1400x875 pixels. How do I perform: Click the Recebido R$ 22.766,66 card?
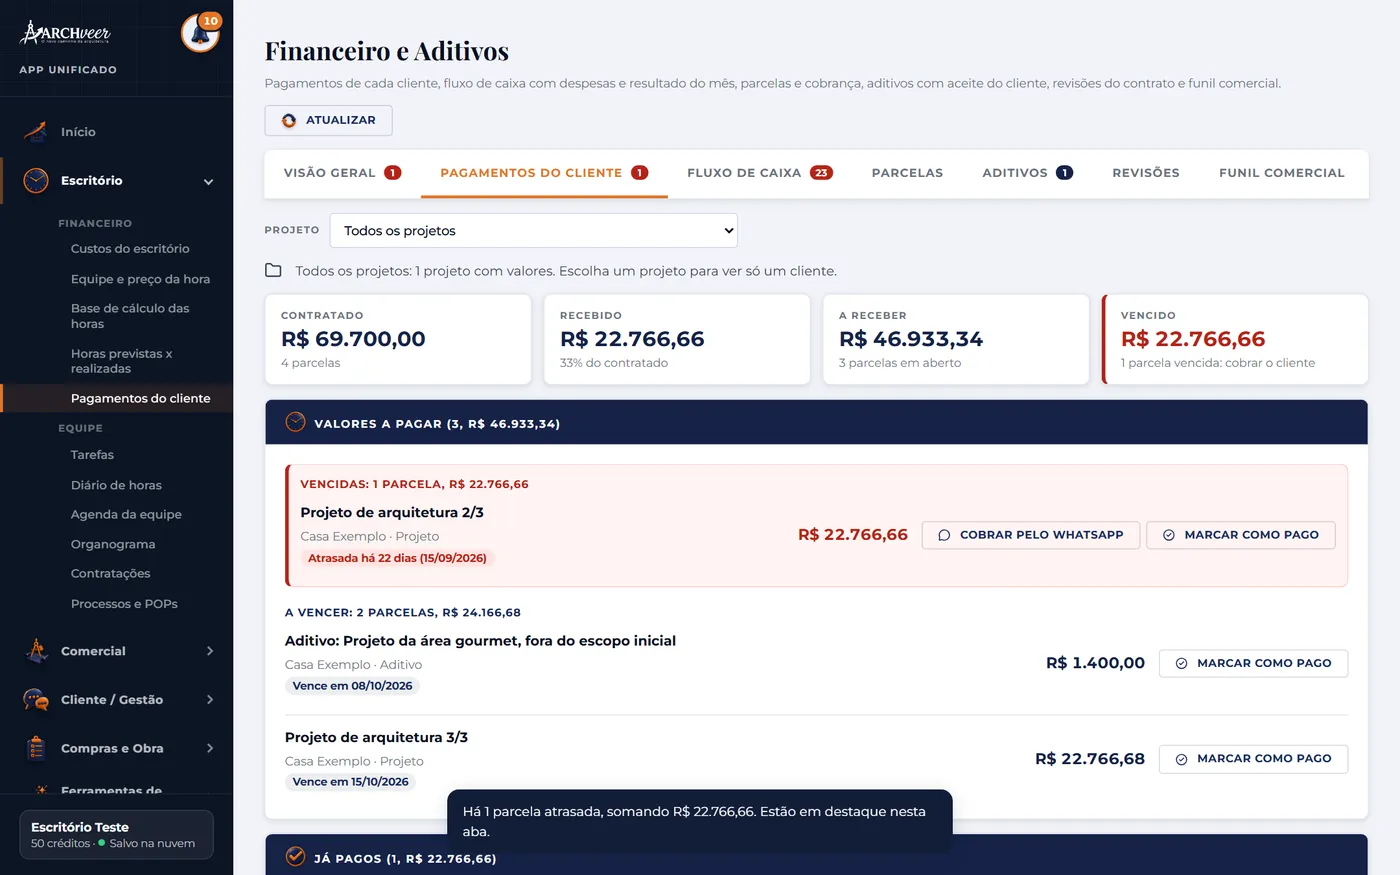677,339
